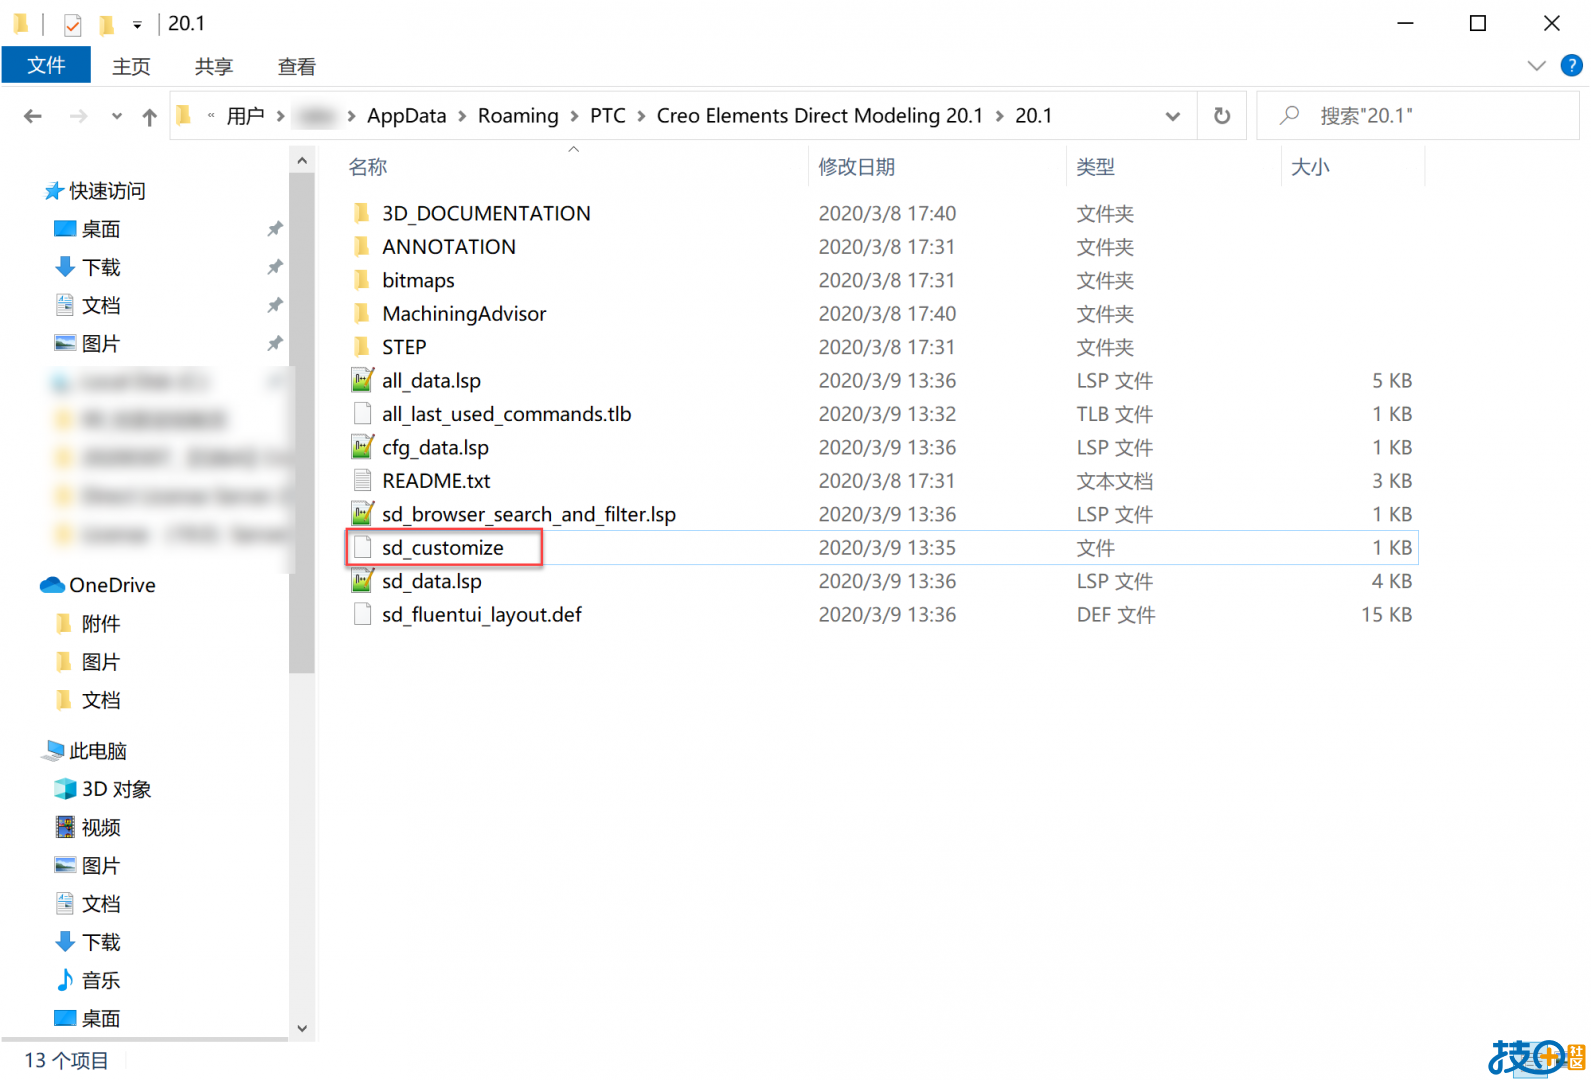Open the 文件 ribbon tab
Viewport: 1591px width, 1080px height.
[46, 66]
